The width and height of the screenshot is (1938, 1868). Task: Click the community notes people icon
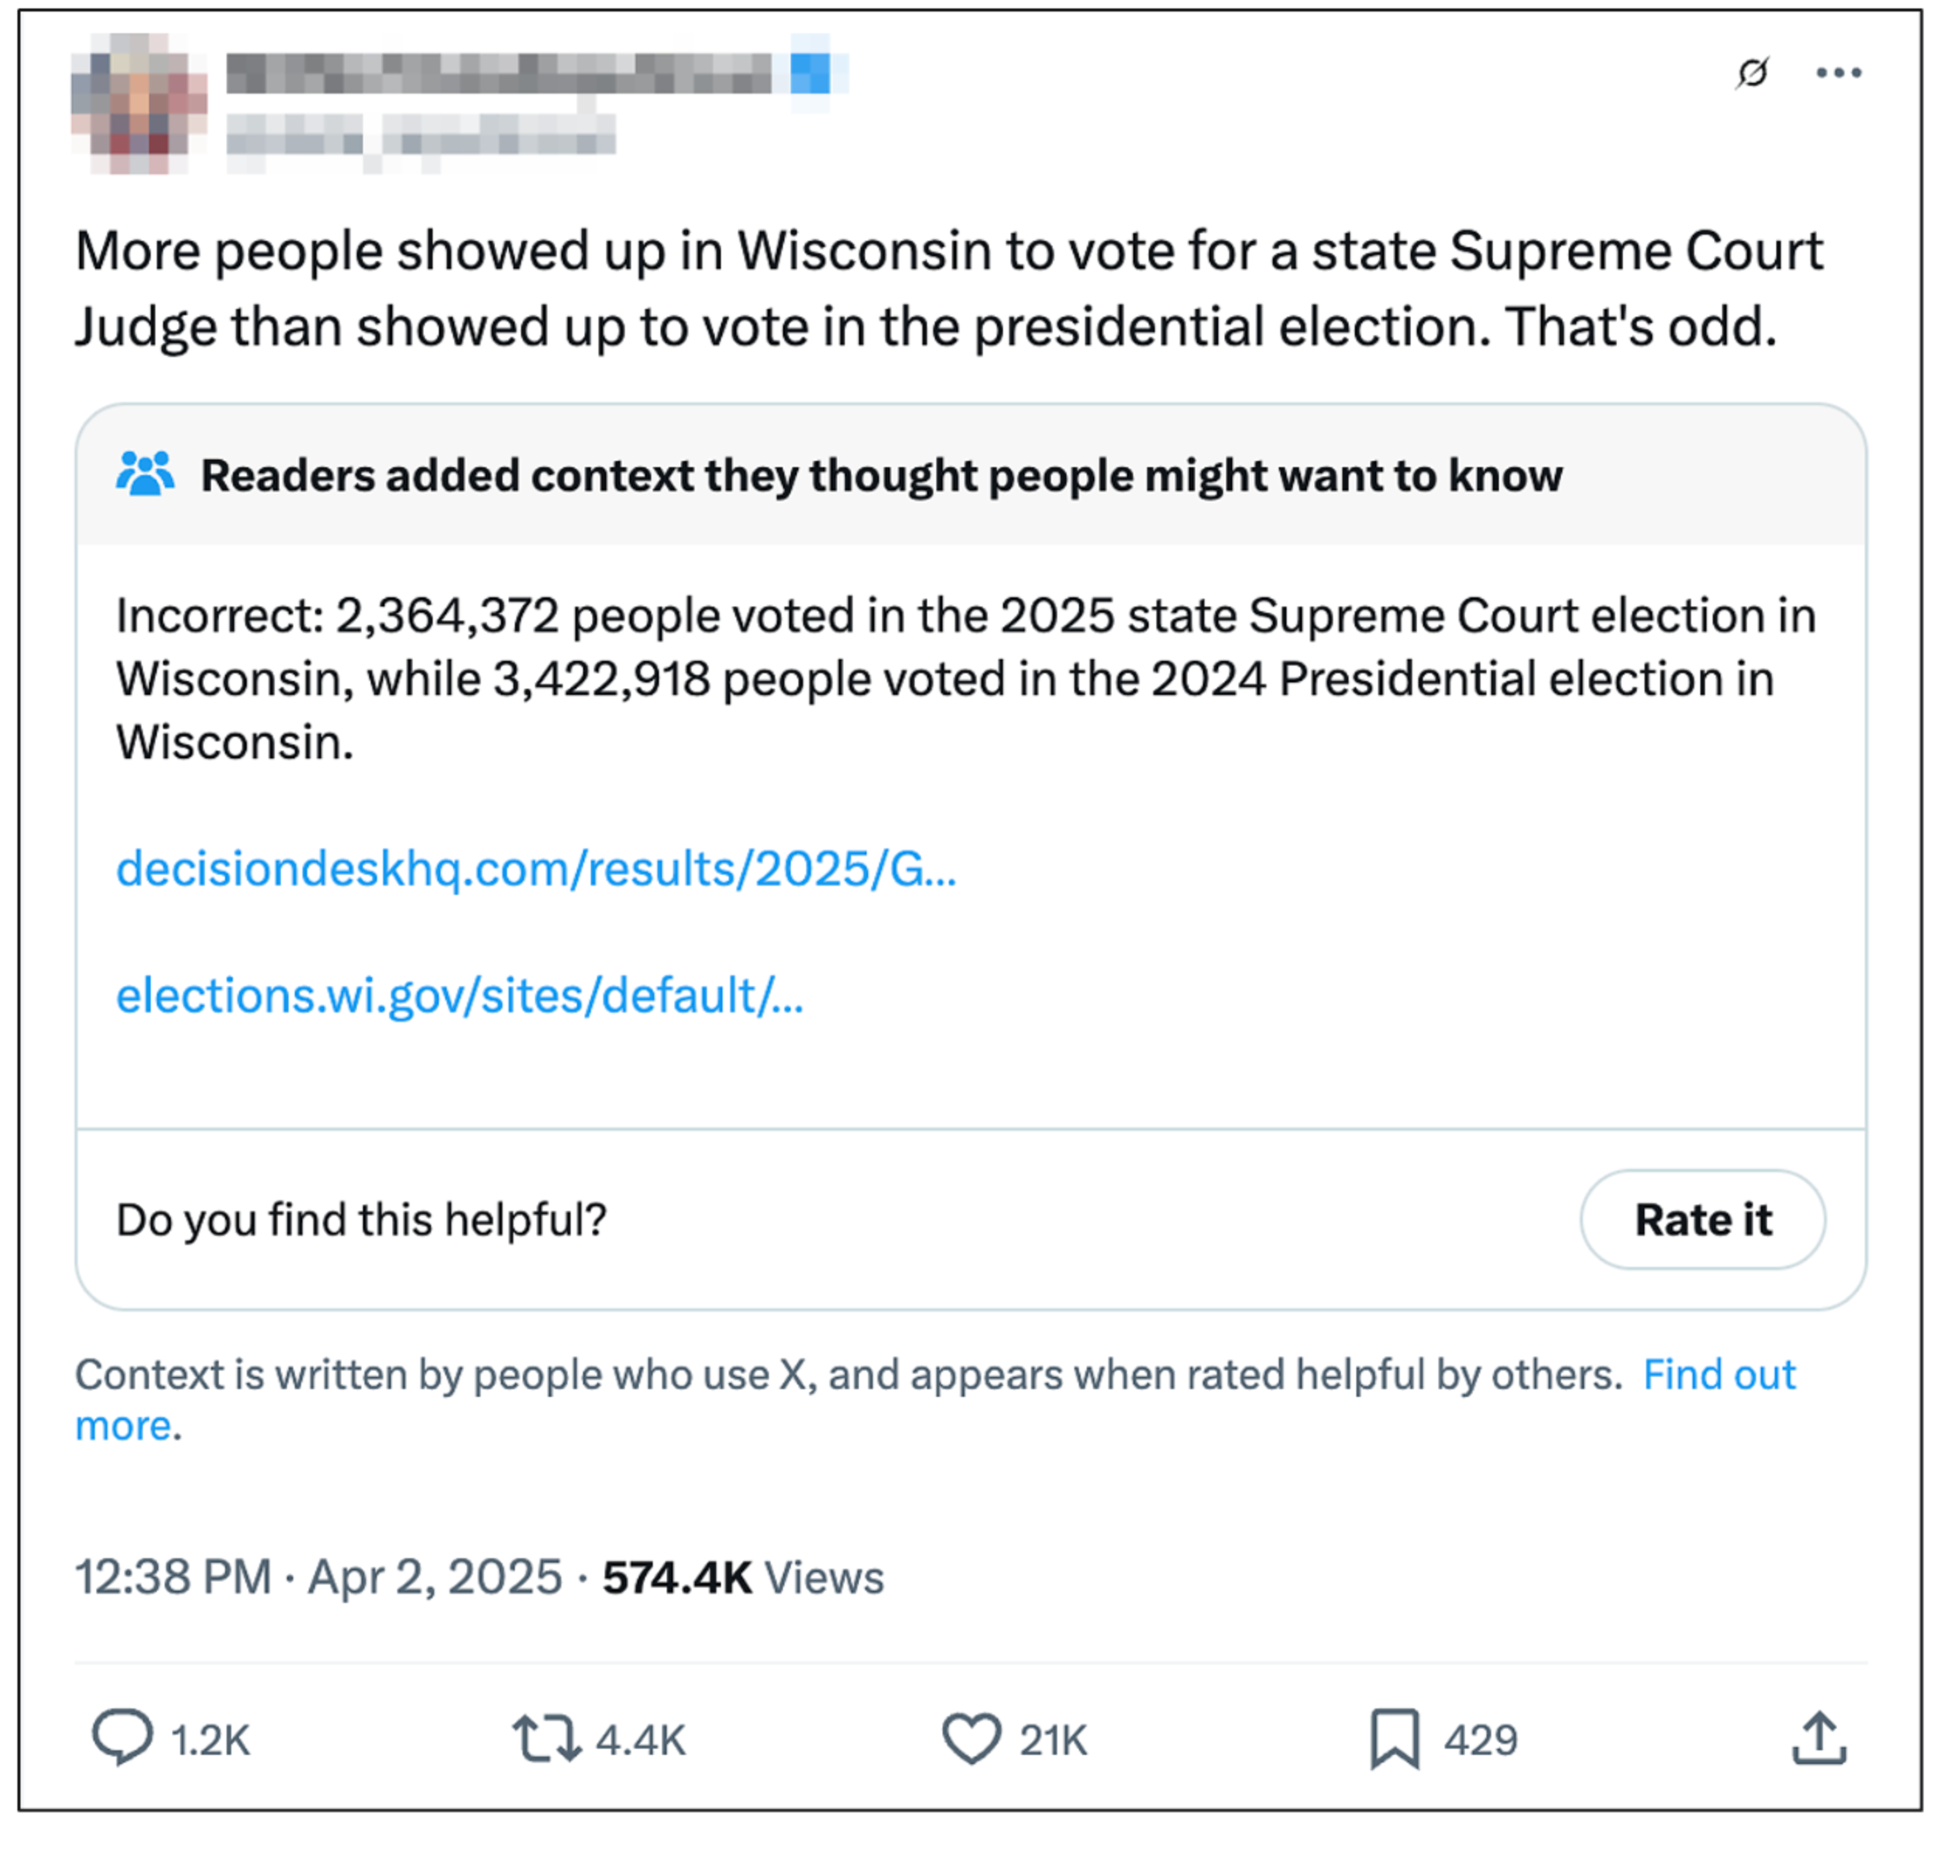tap(145, 475)
